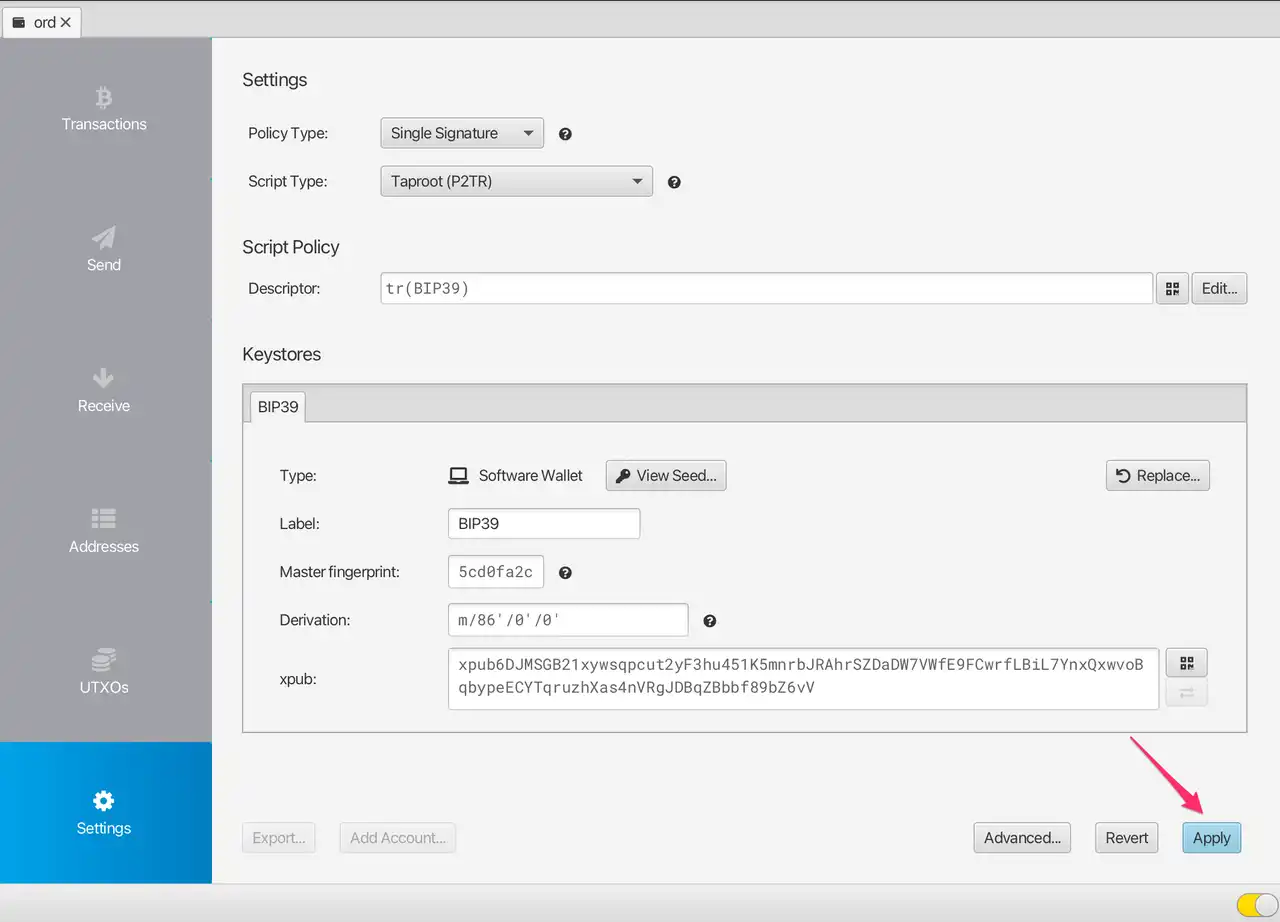1280x922 pixels.
Task: Select the BIP39 keystore tab
Action: click(x=278, y=407)
